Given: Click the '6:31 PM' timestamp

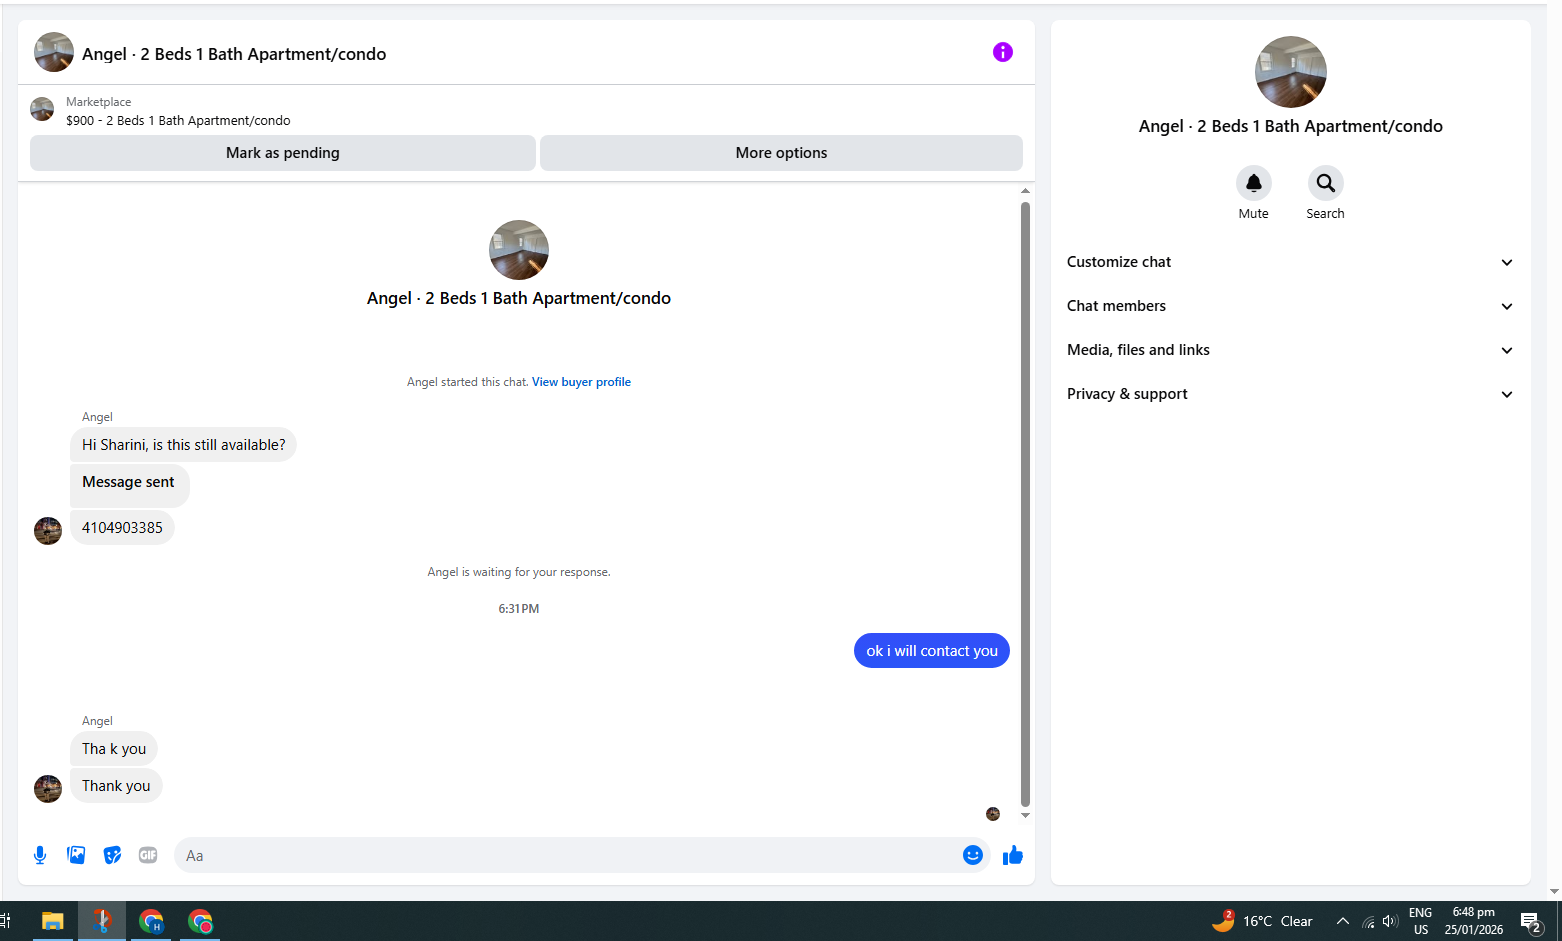Looking at the screenshot, I should tap(518, 609).
